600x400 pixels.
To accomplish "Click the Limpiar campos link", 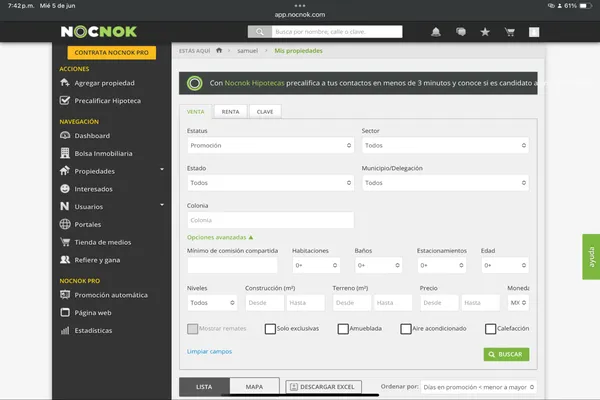I will coord(209,352).
